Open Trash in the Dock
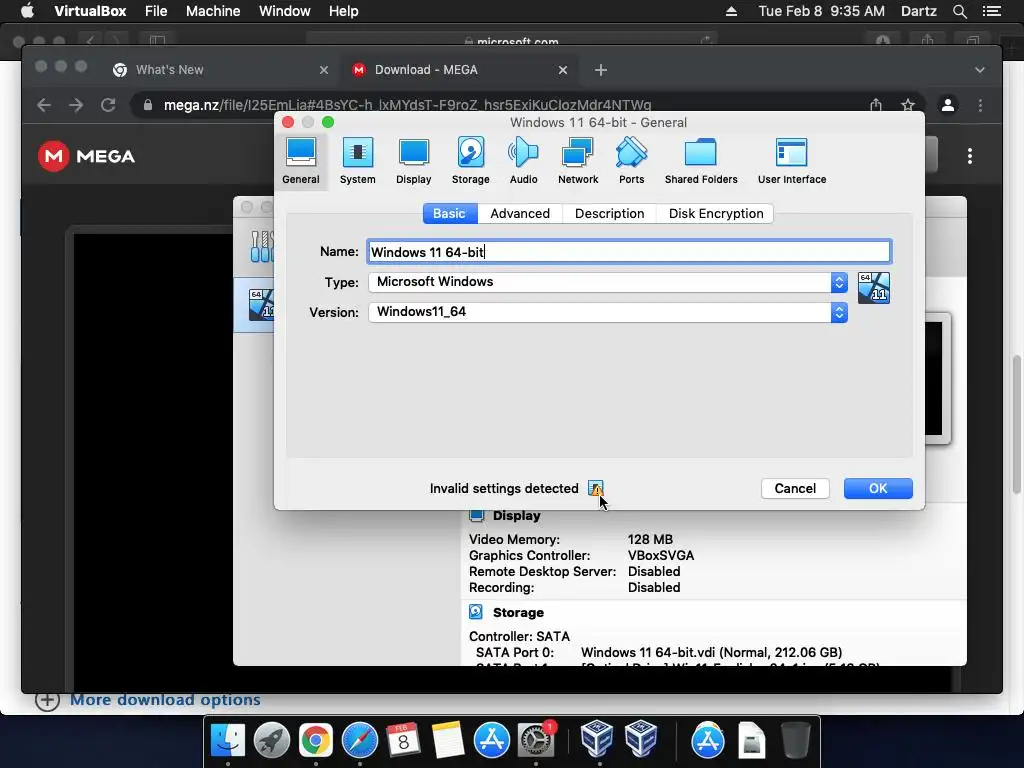Viewport: 1024px width, 768px height. (795, 740)
